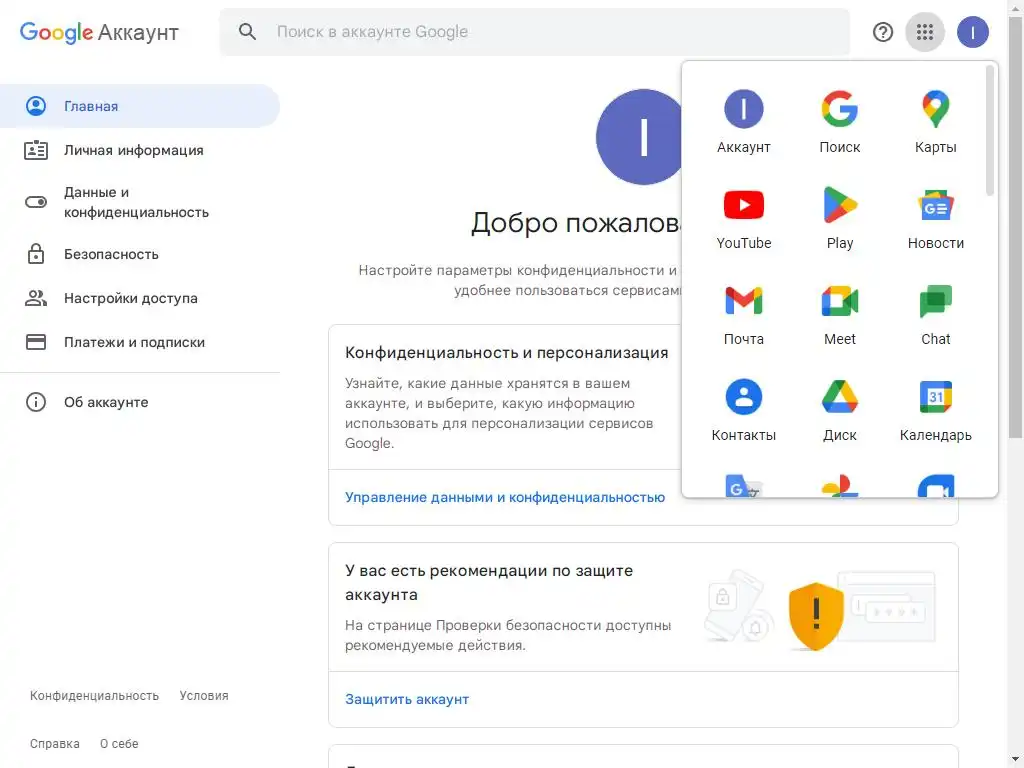Click the Добро пожаловать heading
Viewport: 1024px width, 768px height.
(x=576, y=223)
